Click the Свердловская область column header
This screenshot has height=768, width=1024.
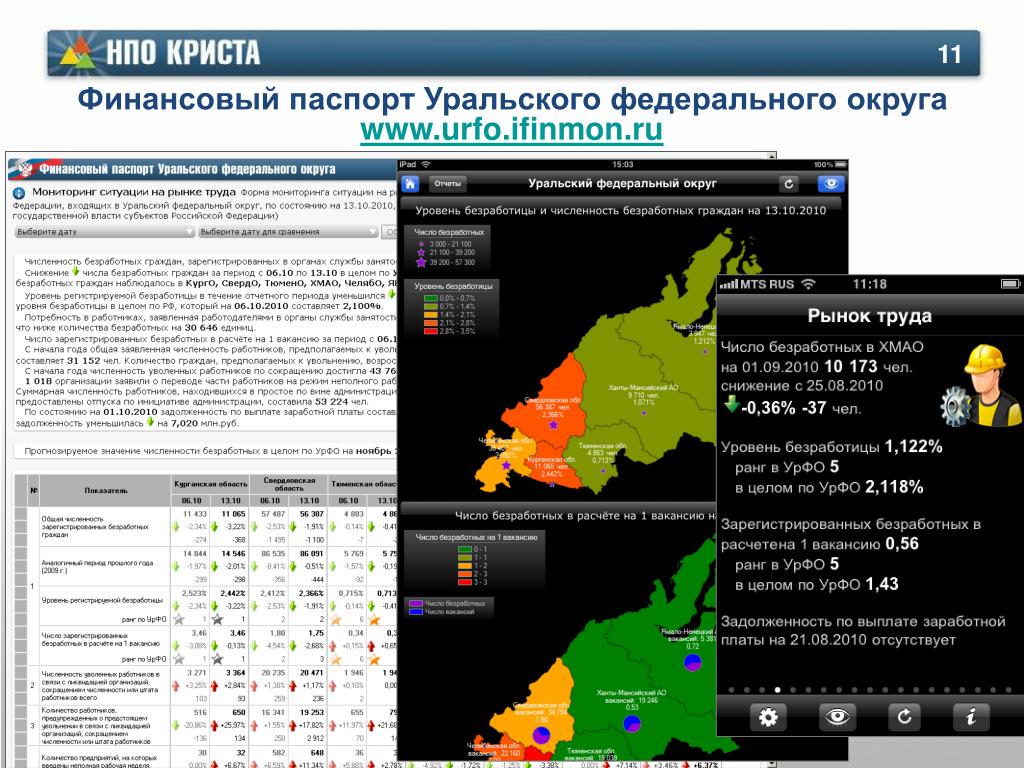coord(289,485)
